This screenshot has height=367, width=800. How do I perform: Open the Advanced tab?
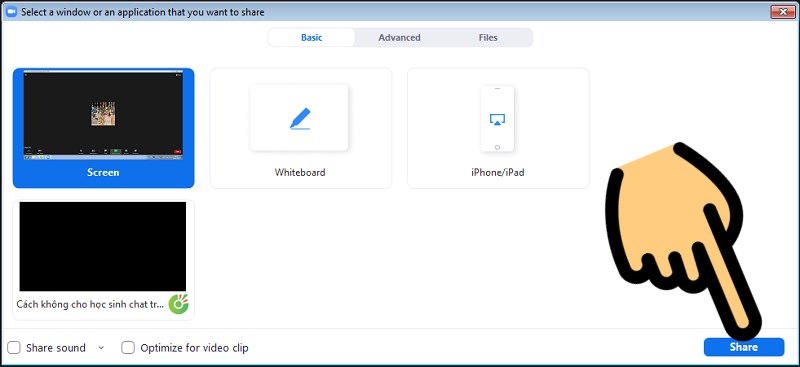[x=399, y=38]
